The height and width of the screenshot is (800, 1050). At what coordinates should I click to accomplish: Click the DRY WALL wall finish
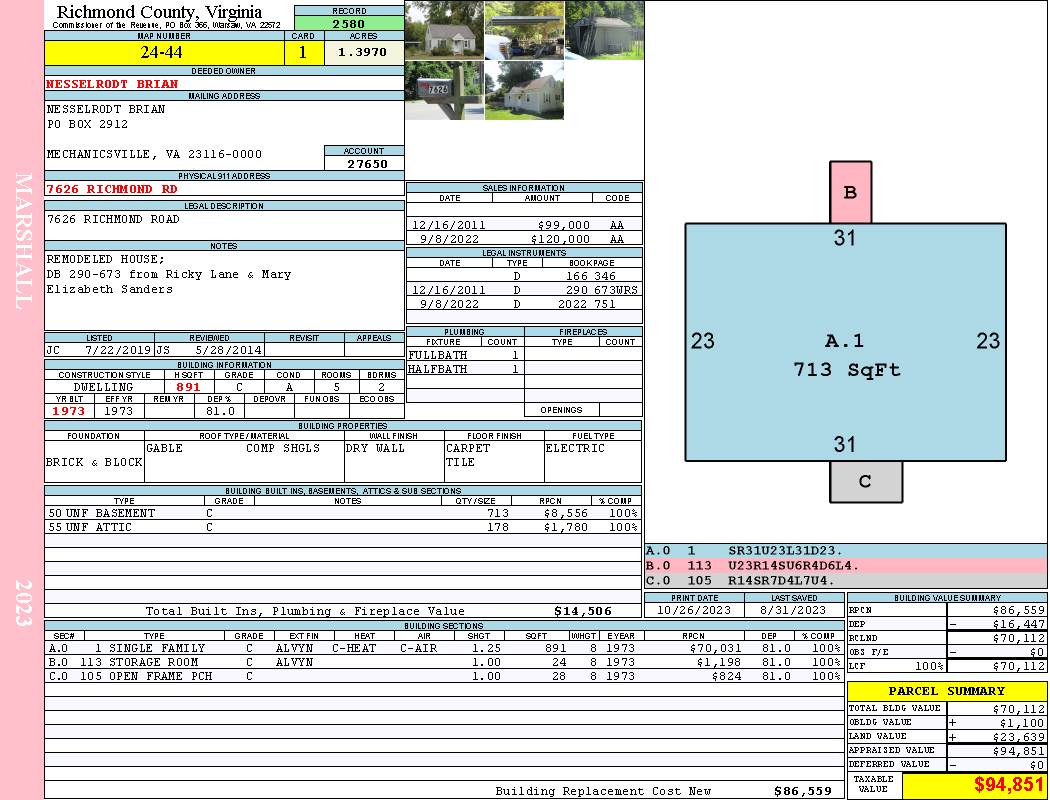(375, 449)
